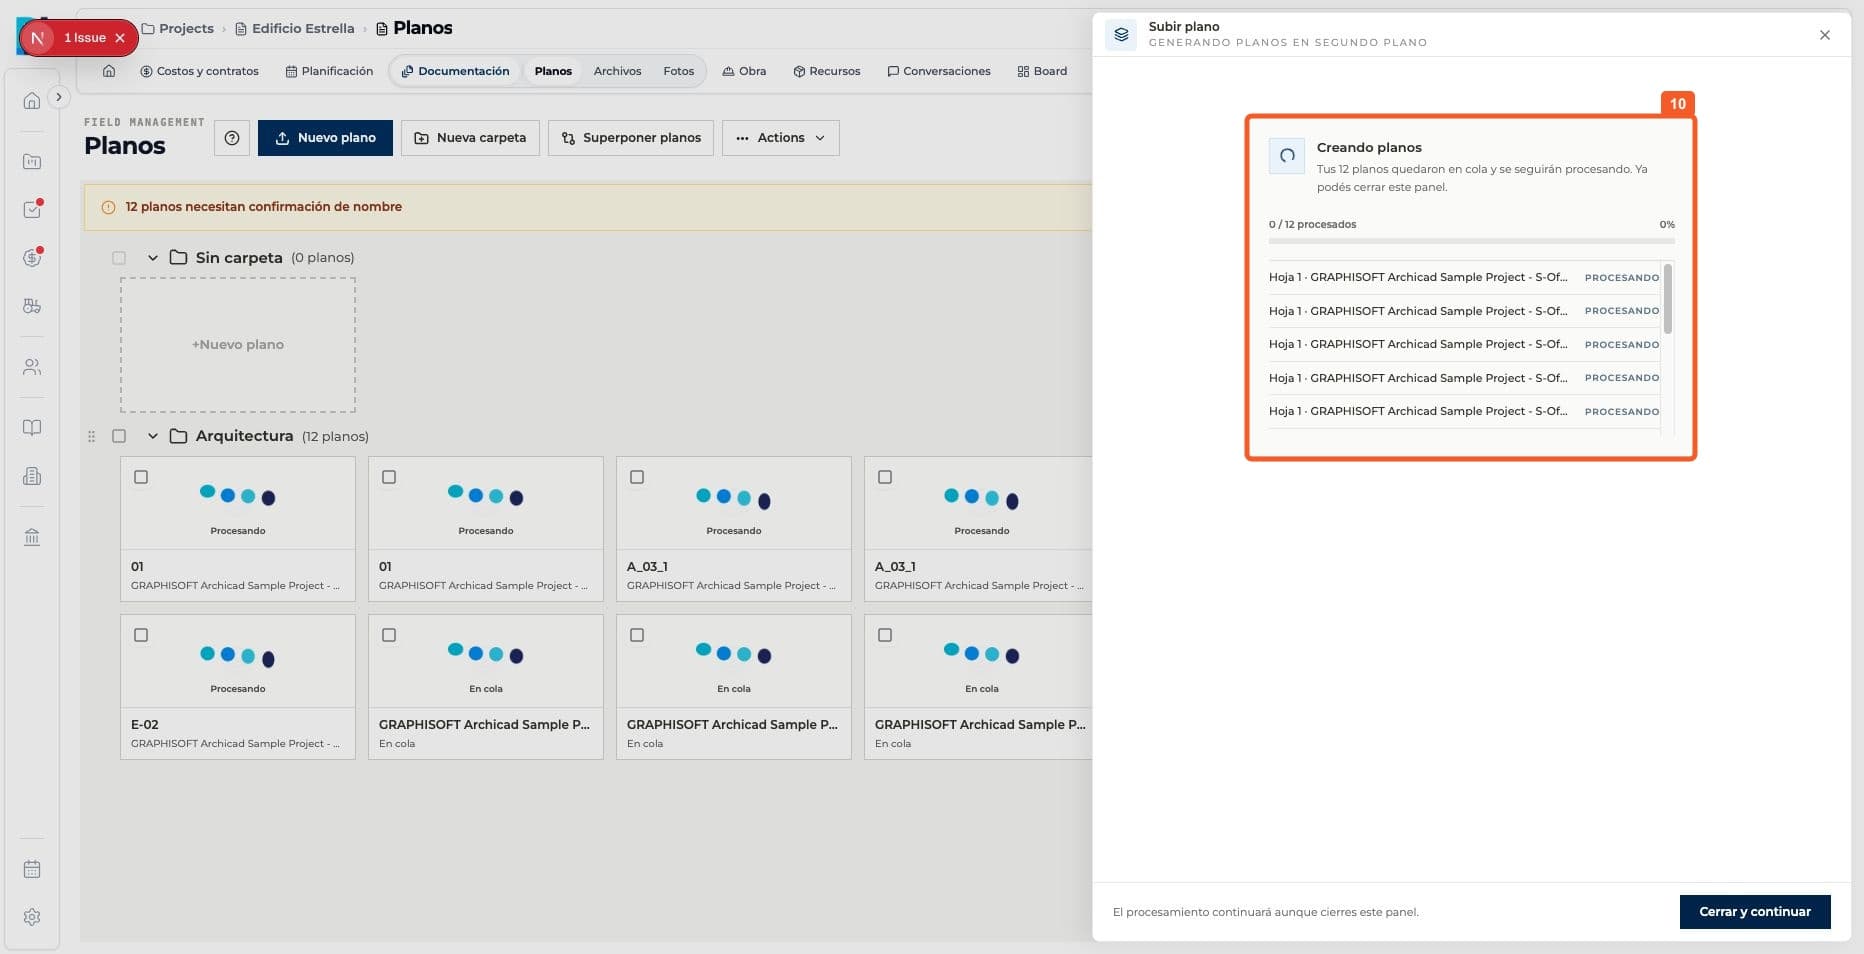The height and width of the screenshot is (954, 1864).
Task: Click Cerrar y continuar button
Action: 1755,912
